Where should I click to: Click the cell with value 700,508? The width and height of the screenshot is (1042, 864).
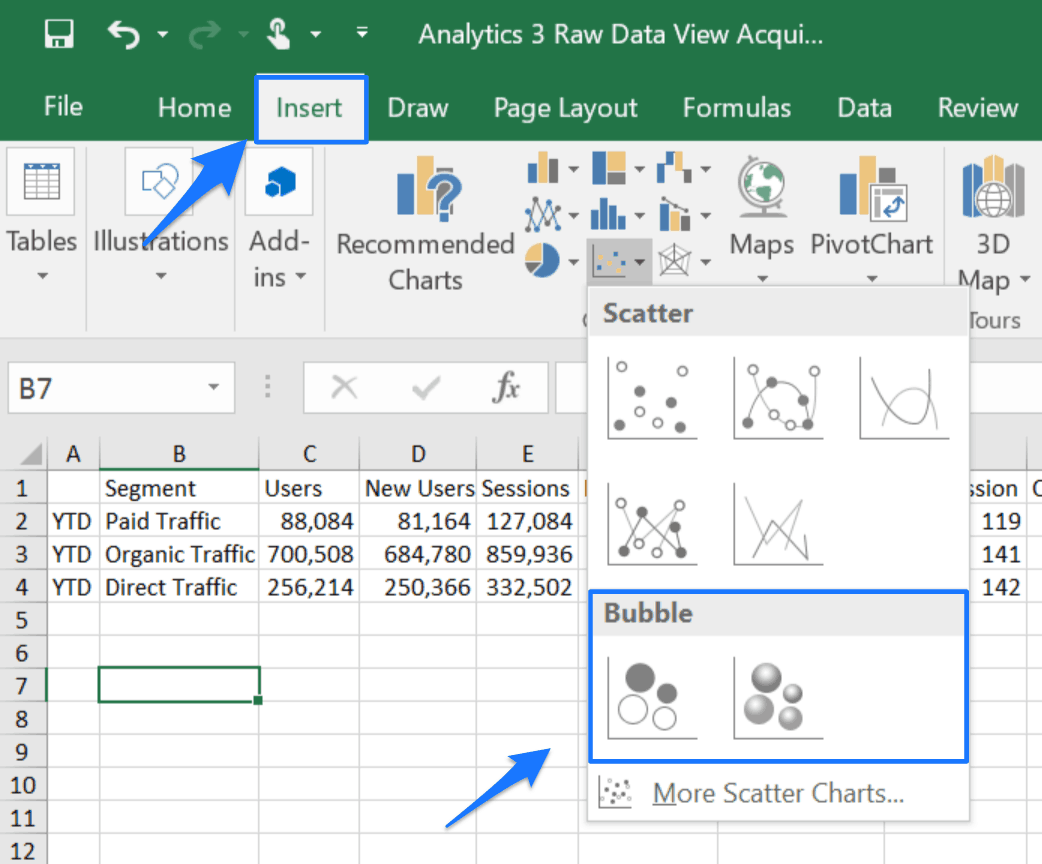pyautogui.click(x=309, y=554)
